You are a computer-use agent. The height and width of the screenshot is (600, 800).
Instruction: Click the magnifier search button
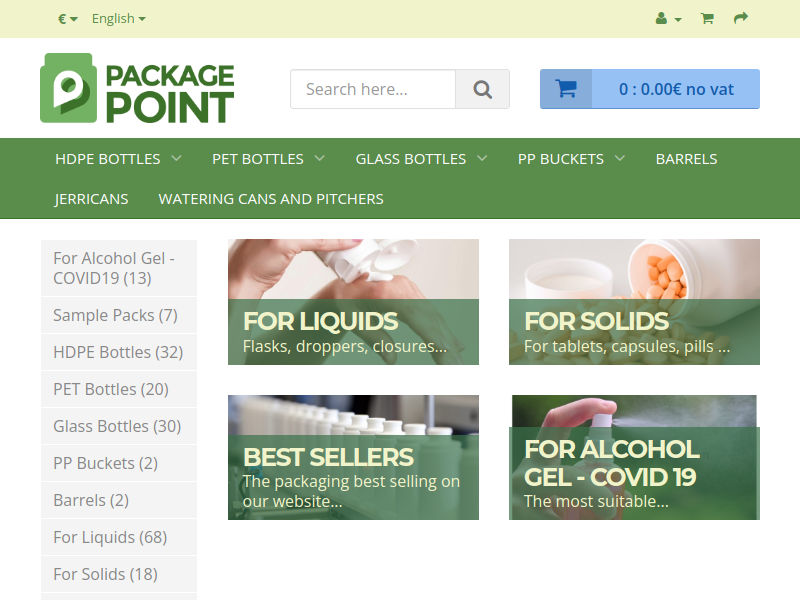[482, 89]
